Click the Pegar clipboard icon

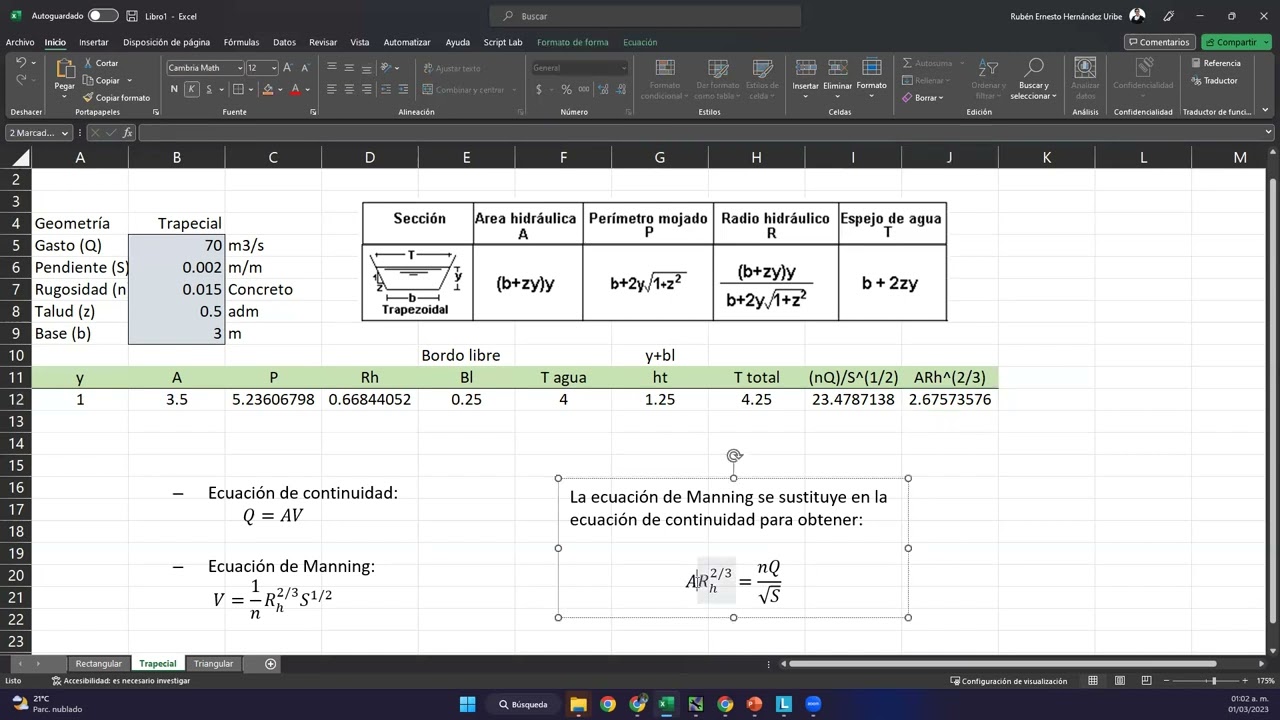coord(64,69)
